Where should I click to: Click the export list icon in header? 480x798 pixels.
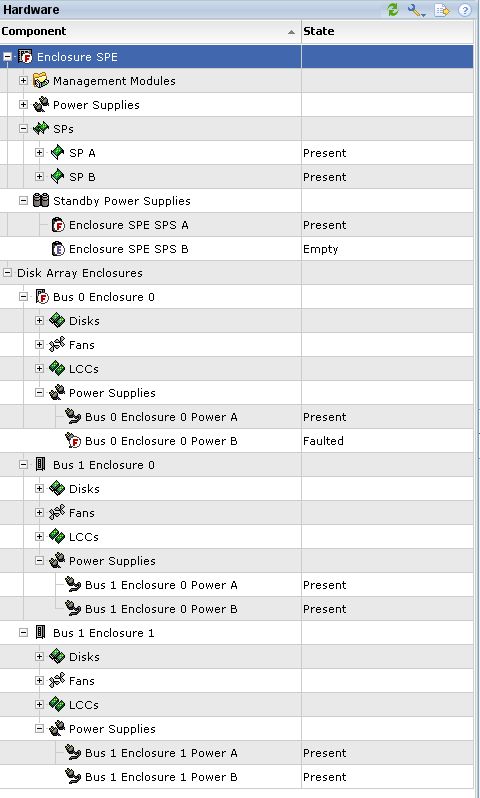tap(441, 10)
